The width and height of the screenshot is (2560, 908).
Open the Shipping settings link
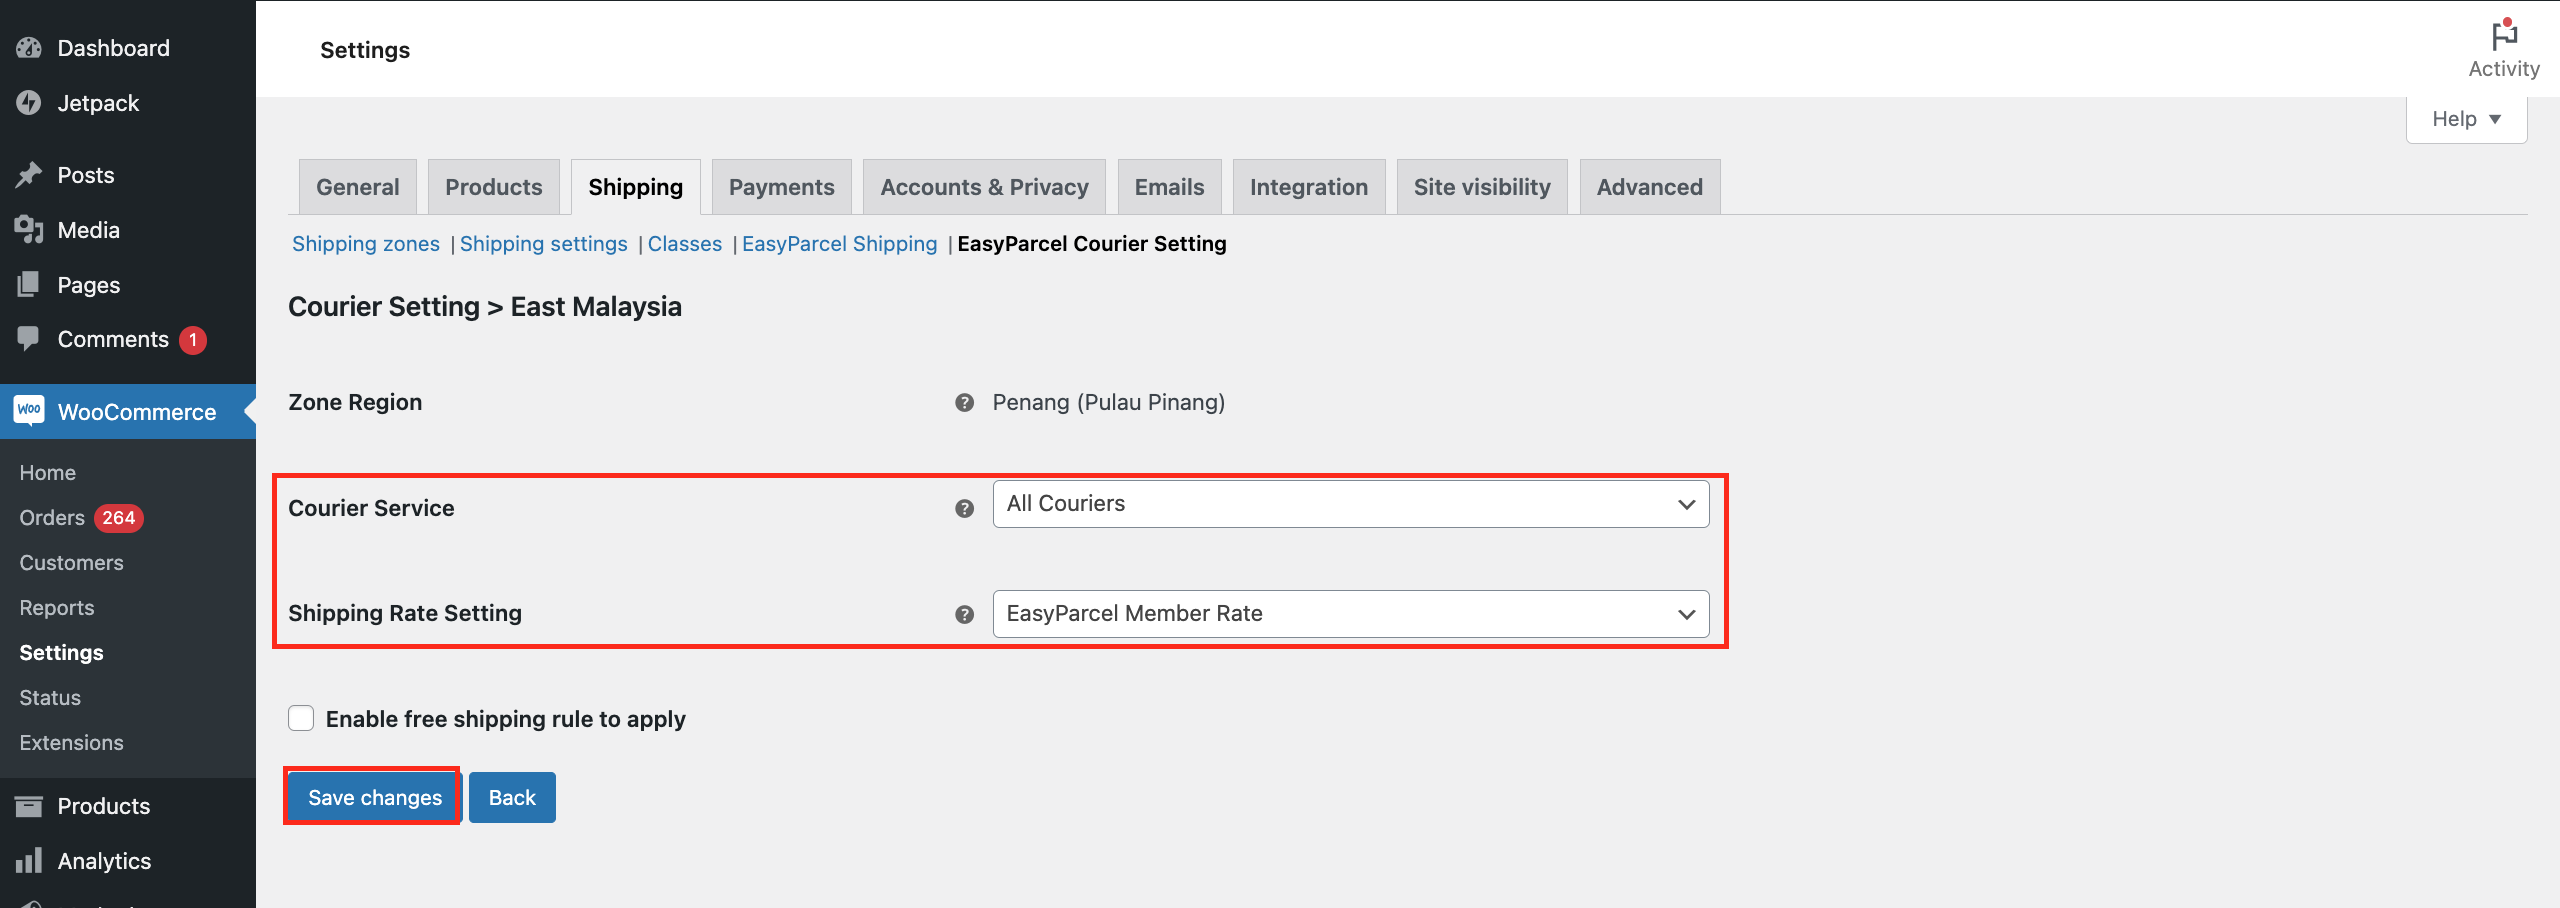pos(544,244)
